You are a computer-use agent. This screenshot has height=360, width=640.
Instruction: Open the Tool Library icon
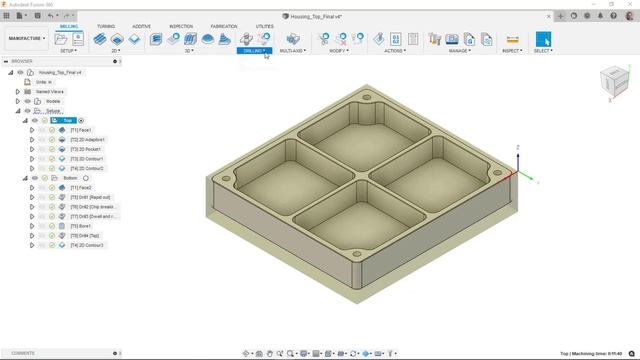(435, 39)
